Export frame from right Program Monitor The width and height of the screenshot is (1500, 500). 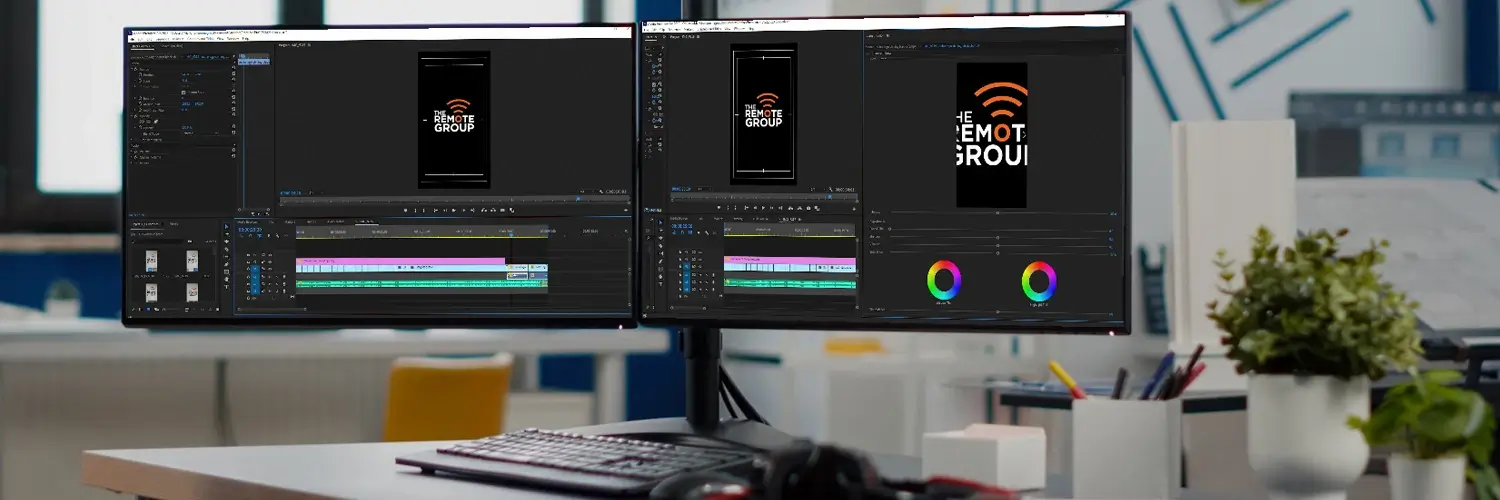[x=808, y=207]
